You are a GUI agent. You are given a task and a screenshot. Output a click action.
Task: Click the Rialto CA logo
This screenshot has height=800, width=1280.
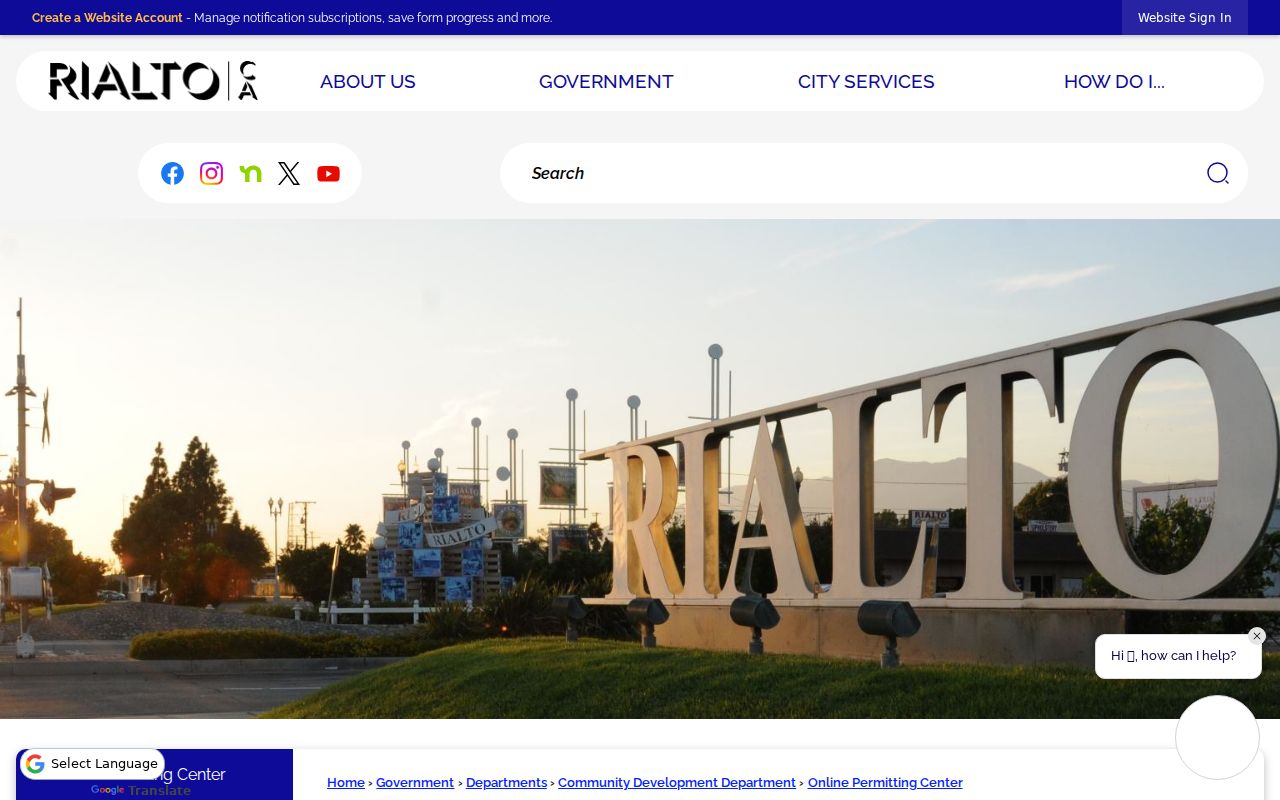(x=153, y=81)
